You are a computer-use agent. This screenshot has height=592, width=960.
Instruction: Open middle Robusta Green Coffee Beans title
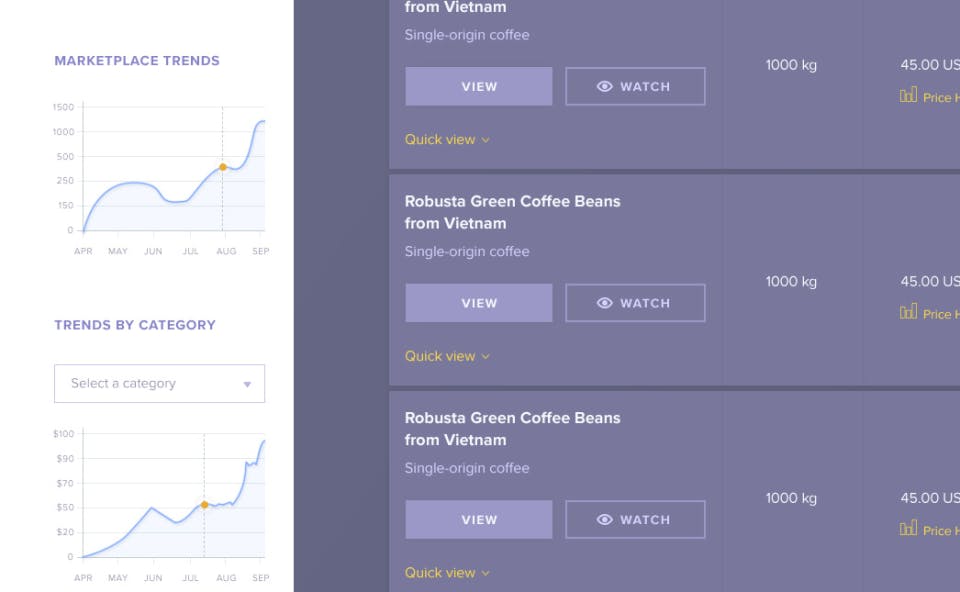point(512,212)
